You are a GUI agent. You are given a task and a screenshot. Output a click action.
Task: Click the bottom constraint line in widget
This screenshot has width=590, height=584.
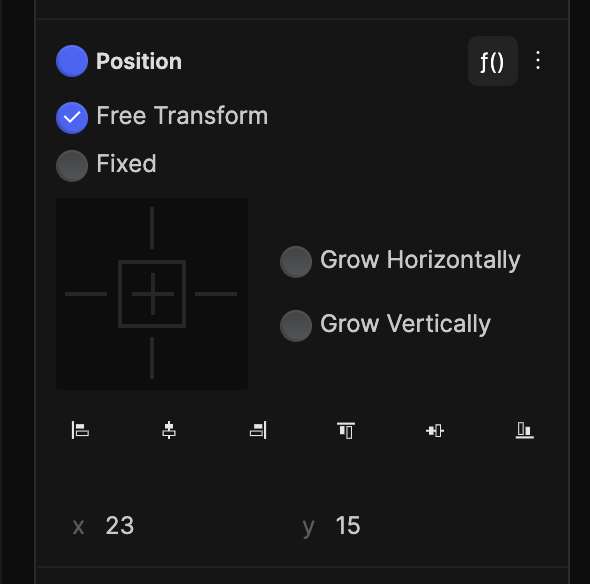(x=152, y=358)
